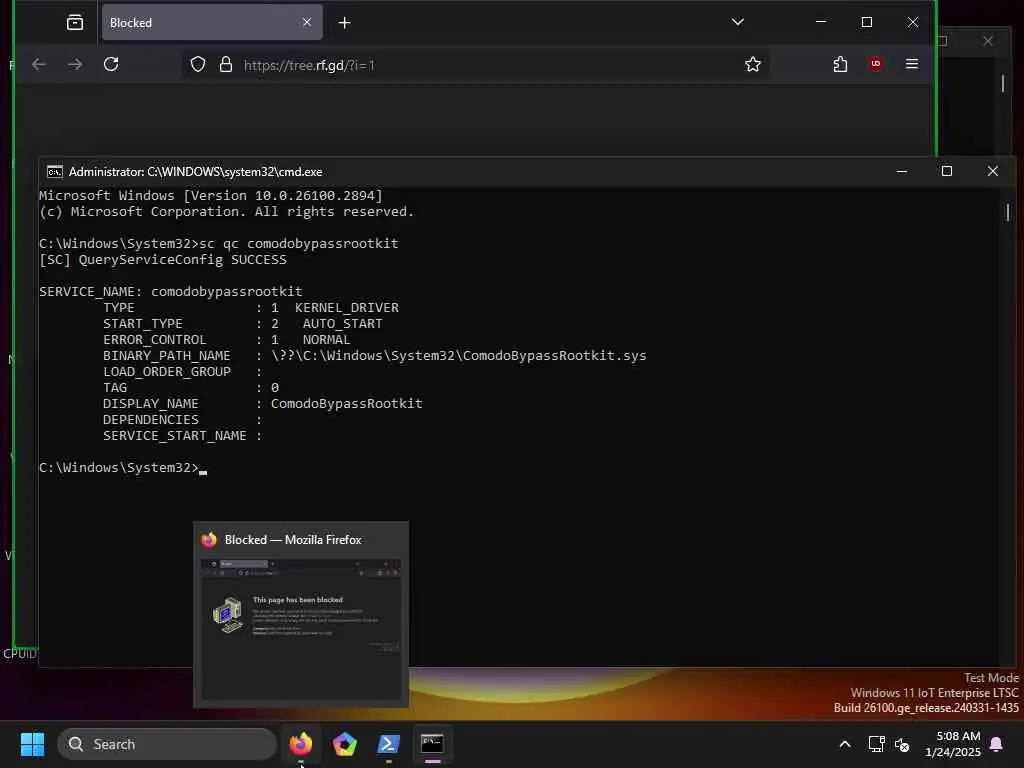Click the DISPLAY_NAME ComodoBypassRootkit value

[x=346, y=404]
